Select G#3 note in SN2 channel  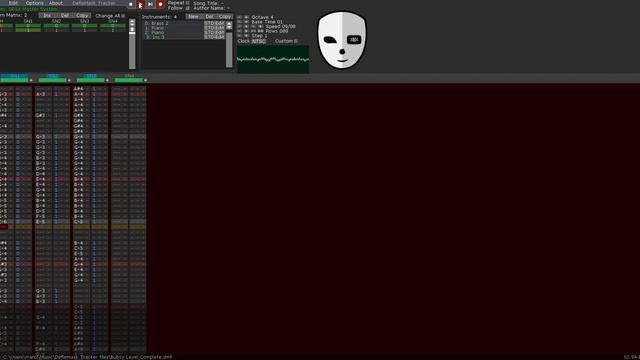(x=40, y=116)
